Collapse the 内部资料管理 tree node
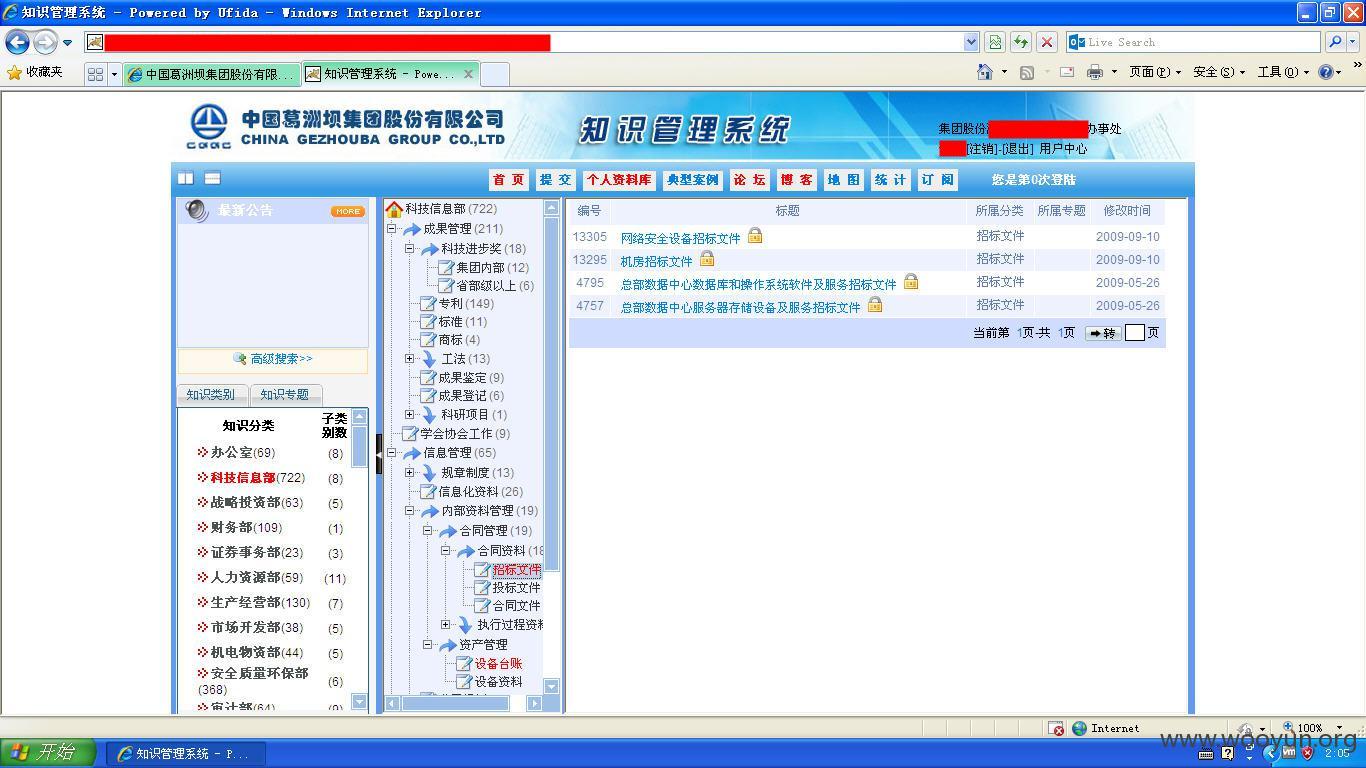The width and height of the screenshot is (1366, 768). (x=409, y=510)
